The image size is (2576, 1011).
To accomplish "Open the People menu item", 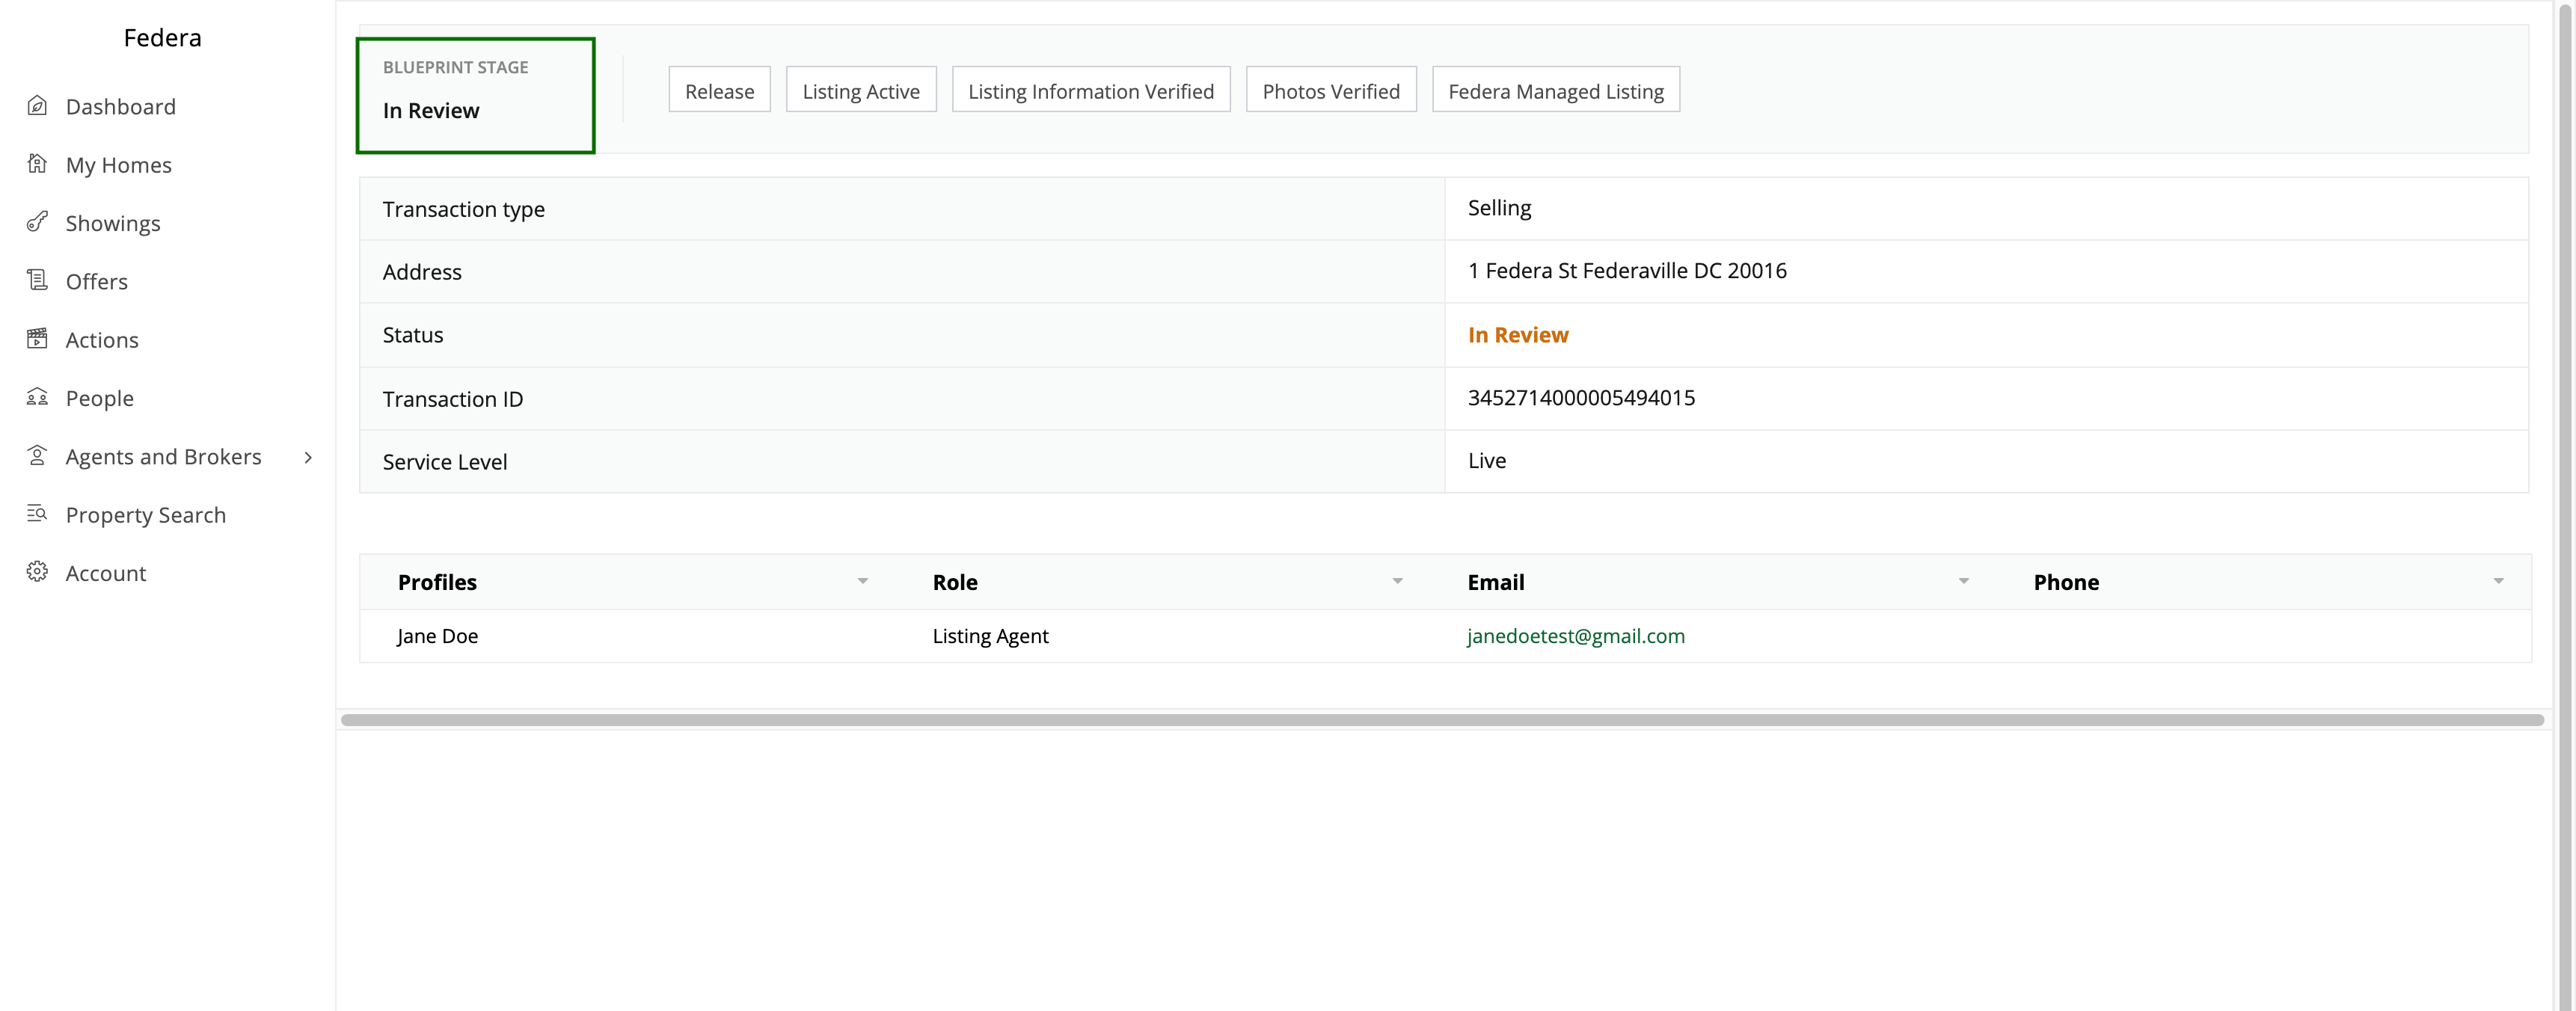I will (99, 398).
